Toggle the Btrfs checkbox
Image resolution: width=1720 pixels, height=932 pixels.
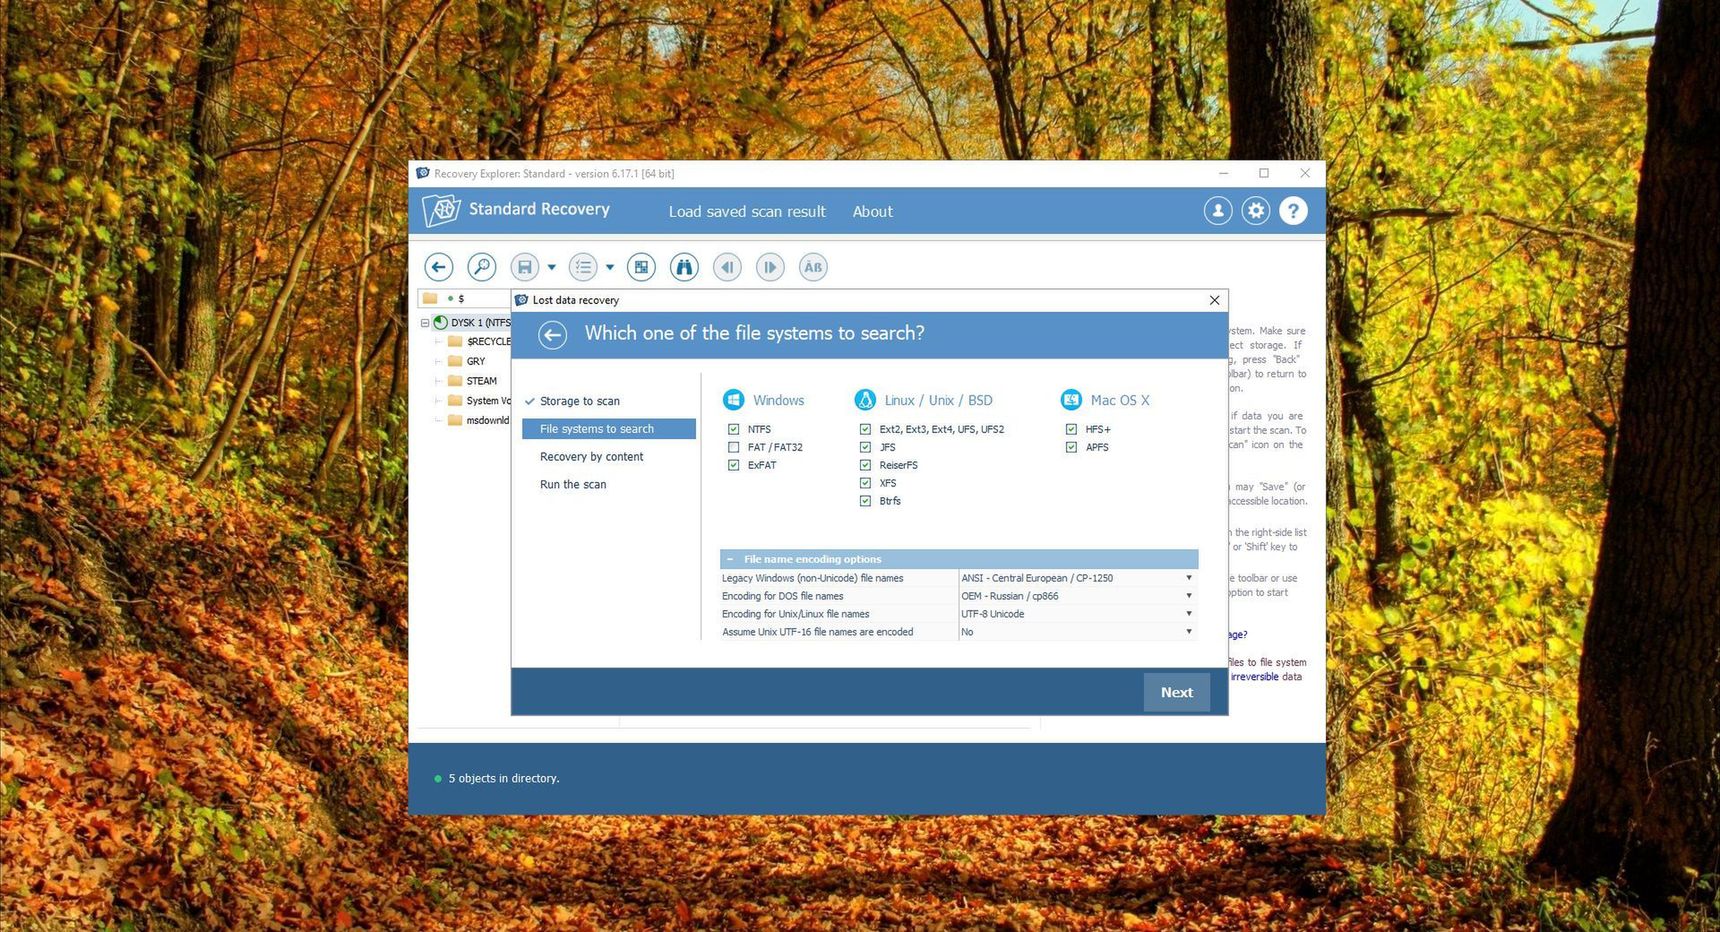[x=865, y=501]
